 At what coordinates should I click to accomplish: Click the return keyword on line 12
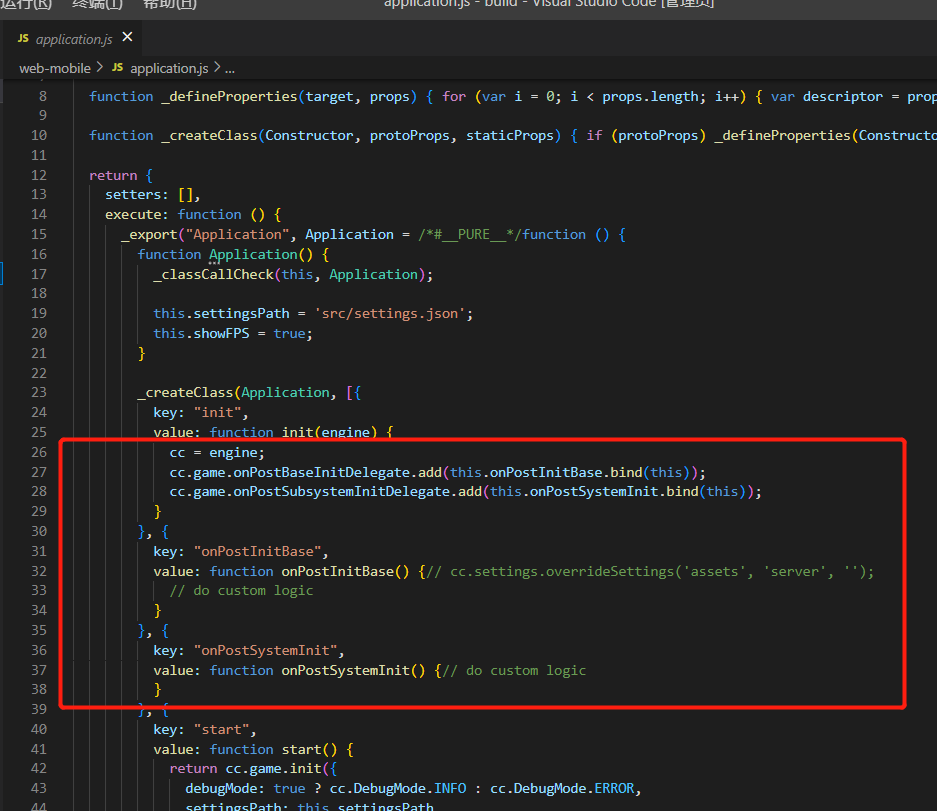pyautogui.click(x=113, y=175)
